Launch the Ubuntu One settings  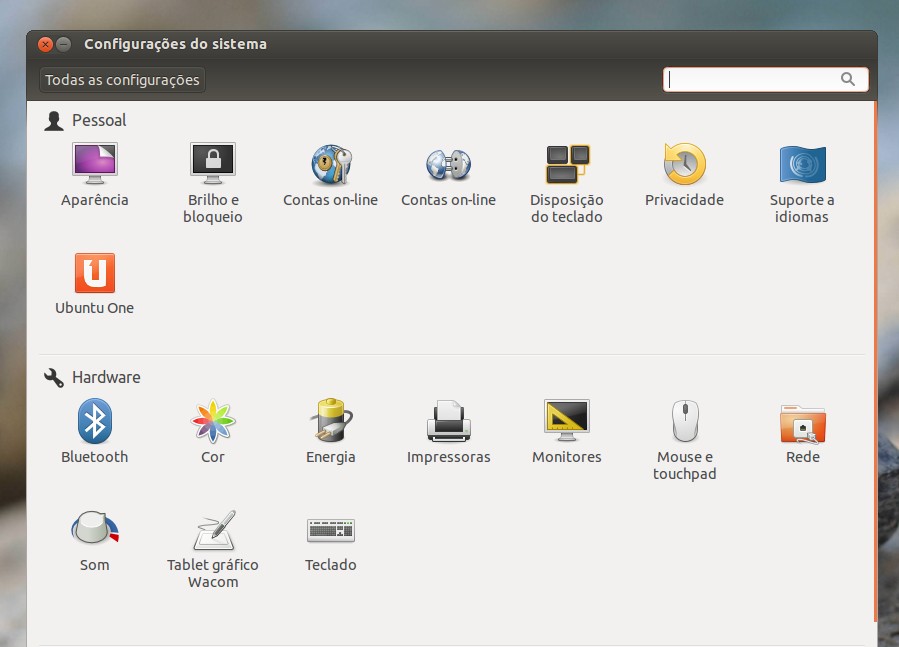pos(95,273)
